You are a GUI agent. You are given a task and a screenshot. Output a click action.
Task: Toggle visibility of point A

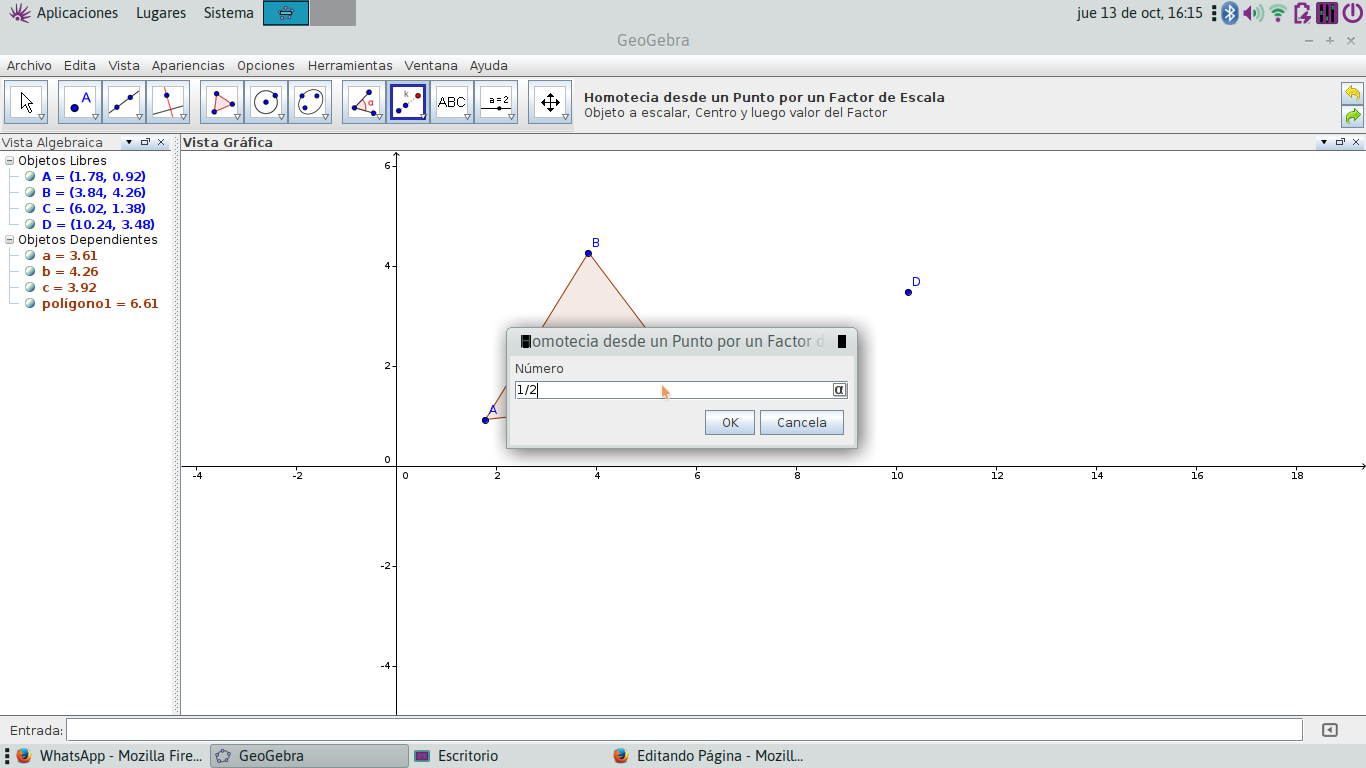coord(30,177)
